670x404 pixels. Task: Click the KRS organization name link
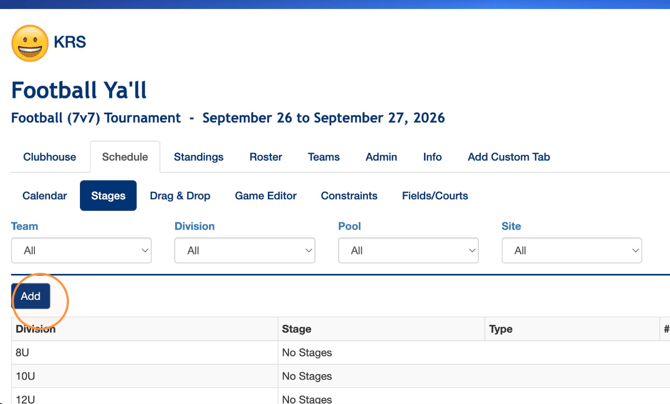(70, 42)
